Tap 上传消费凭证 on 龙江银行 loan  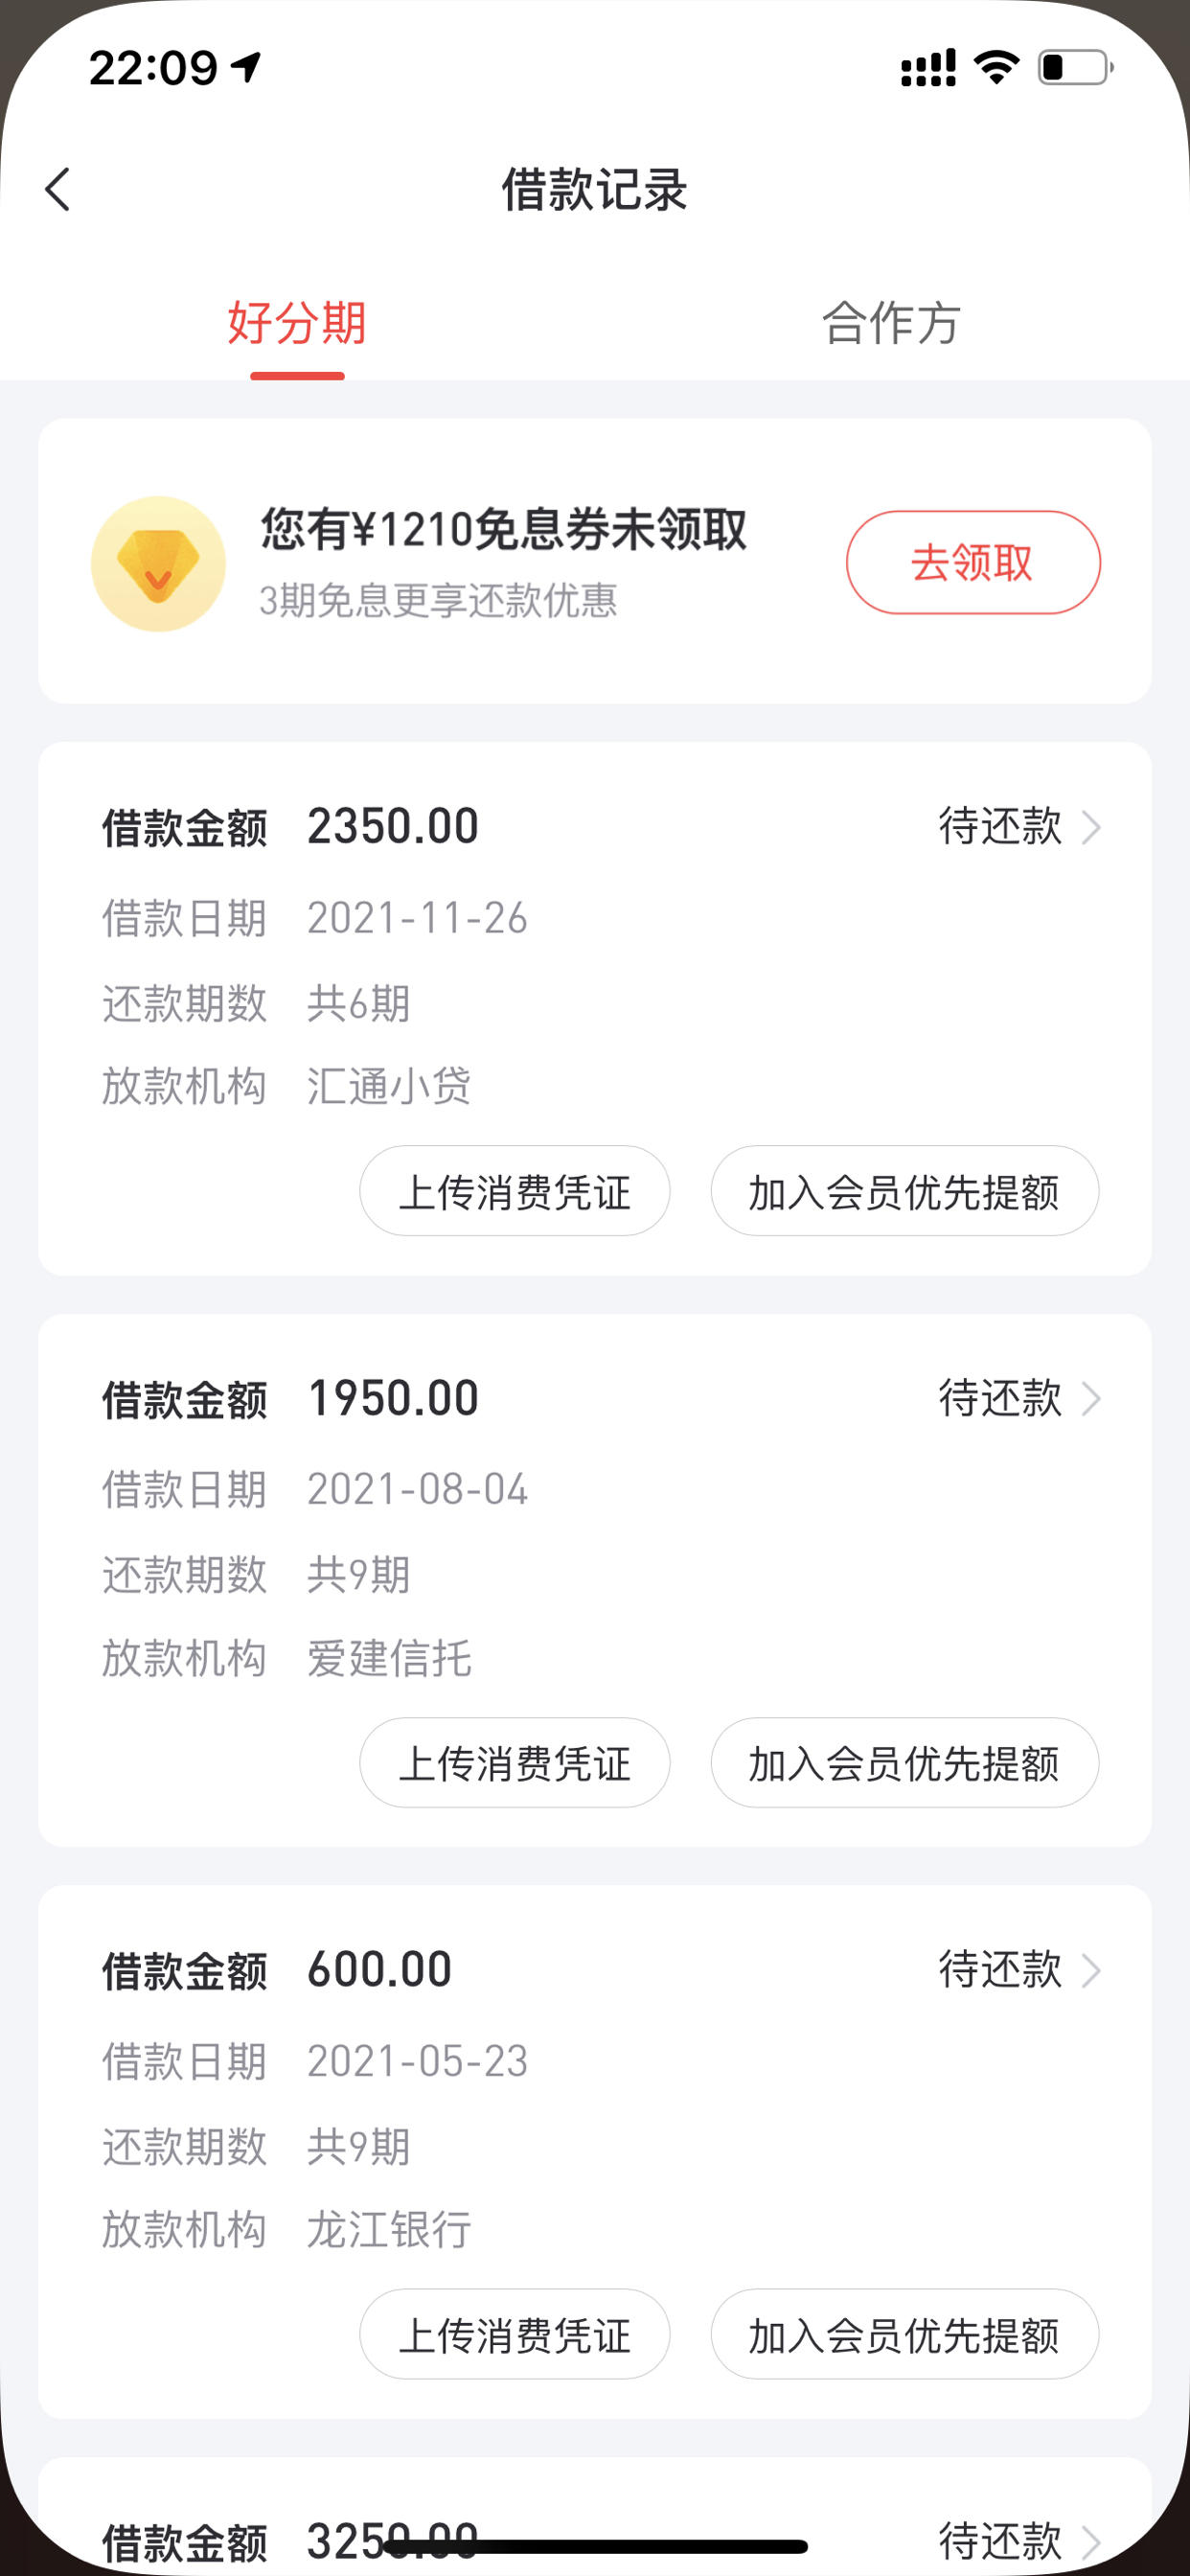(x=515, y=2334)
